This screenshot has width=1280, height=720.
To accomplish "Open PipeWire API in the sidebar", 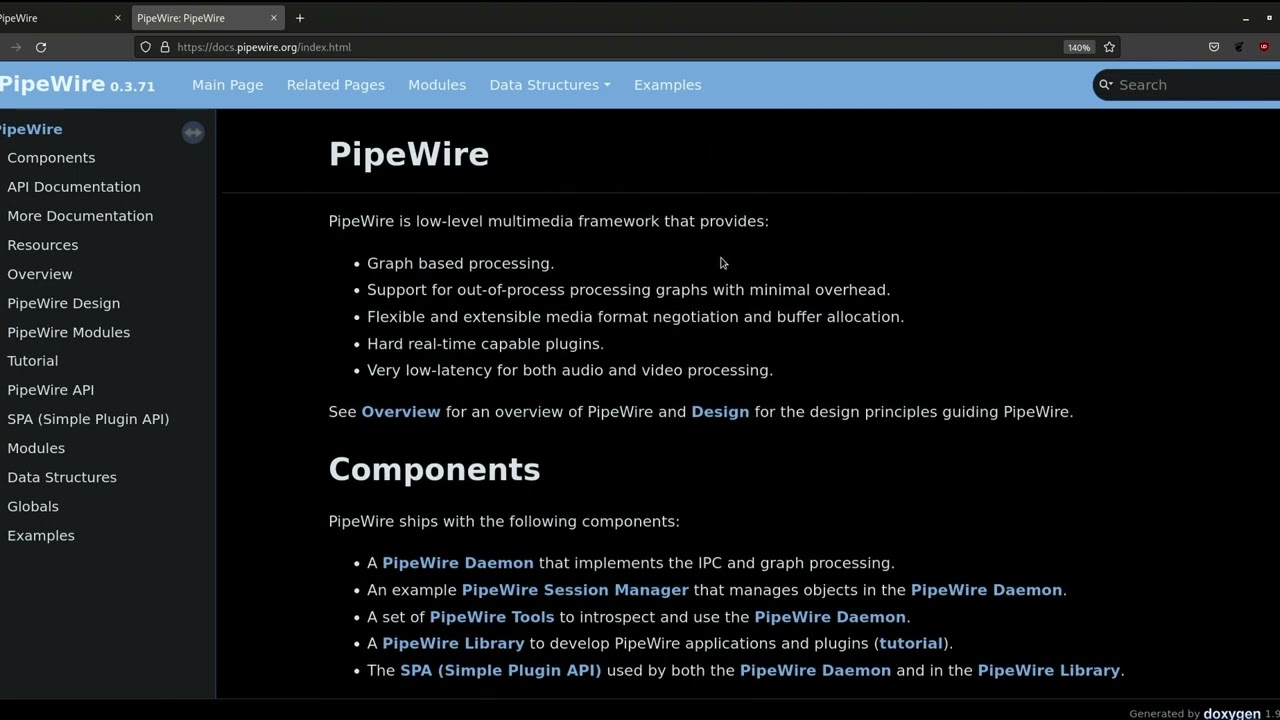I will [x=50, y=390].
